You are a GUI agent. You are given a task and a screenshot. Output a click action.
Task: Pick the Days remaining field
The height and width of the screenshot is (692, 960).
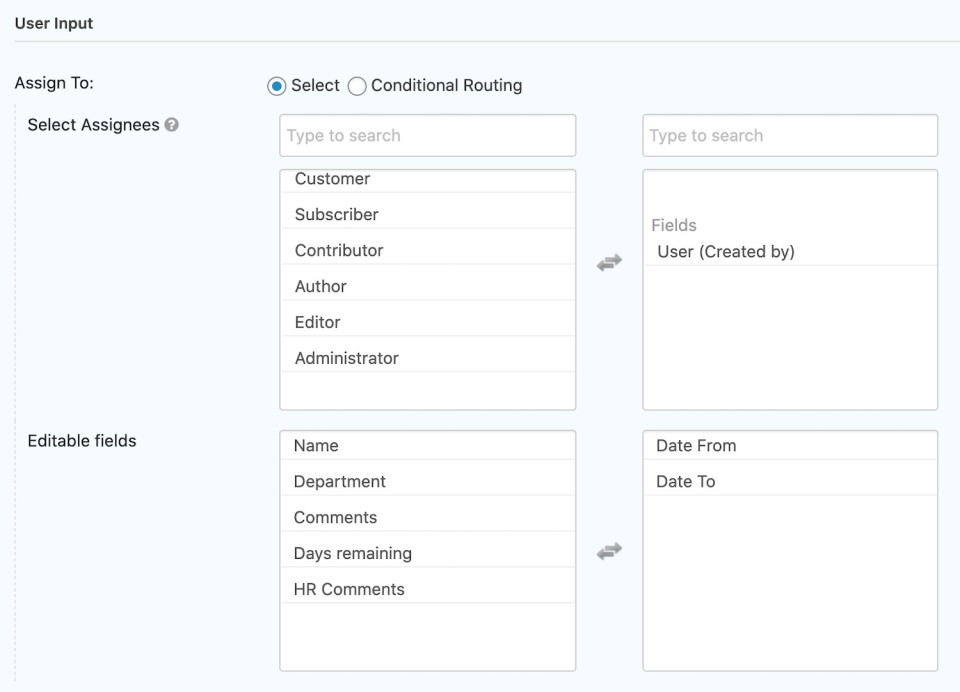pos(352,554)
